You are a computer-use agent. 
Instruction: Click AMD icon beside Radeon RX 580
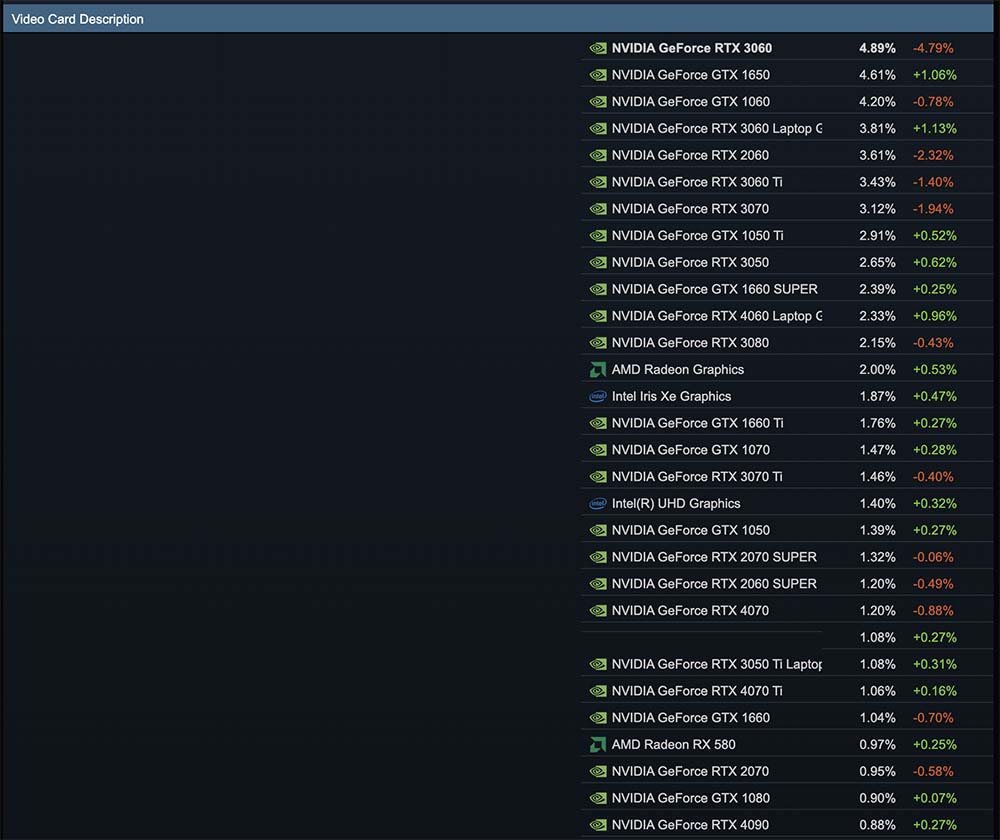coord(598,745)
